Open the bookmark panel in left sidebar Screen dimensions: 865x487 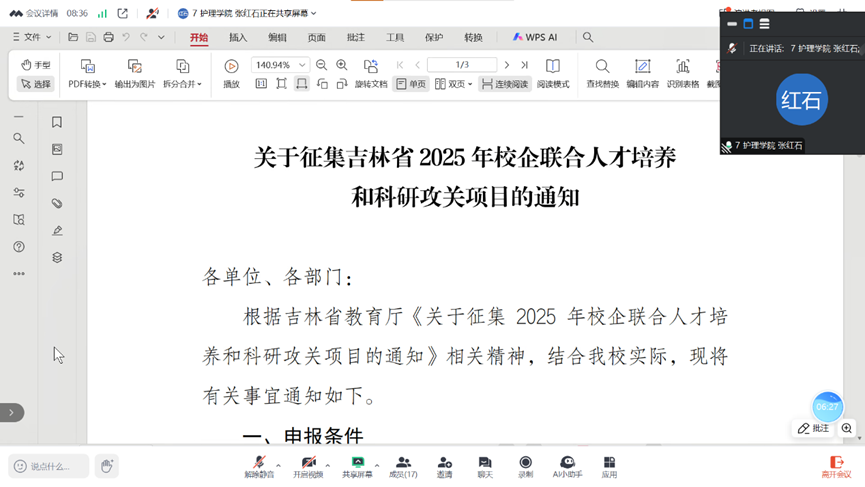[57, 122]
